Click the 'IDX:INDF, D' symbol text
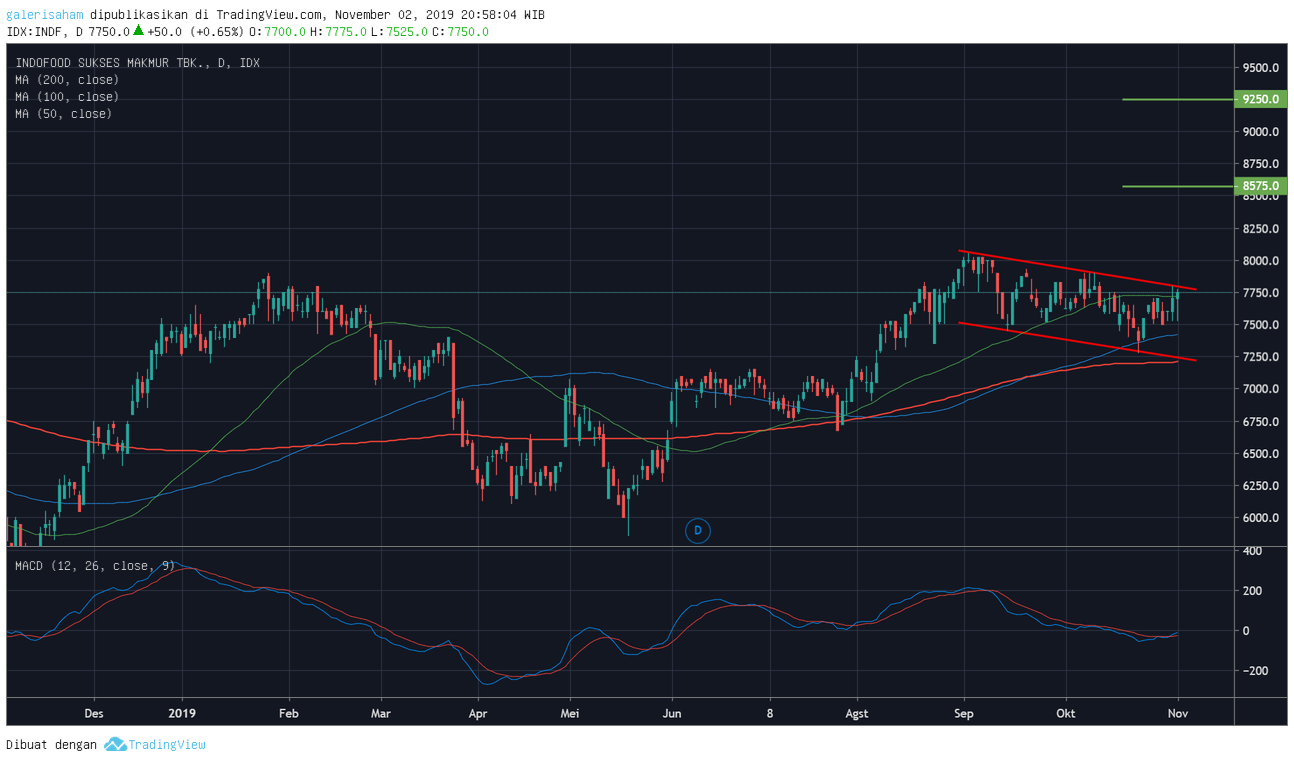Image resolution: width=1294 pixels, height=762 pixels. (x=44, y=32)
